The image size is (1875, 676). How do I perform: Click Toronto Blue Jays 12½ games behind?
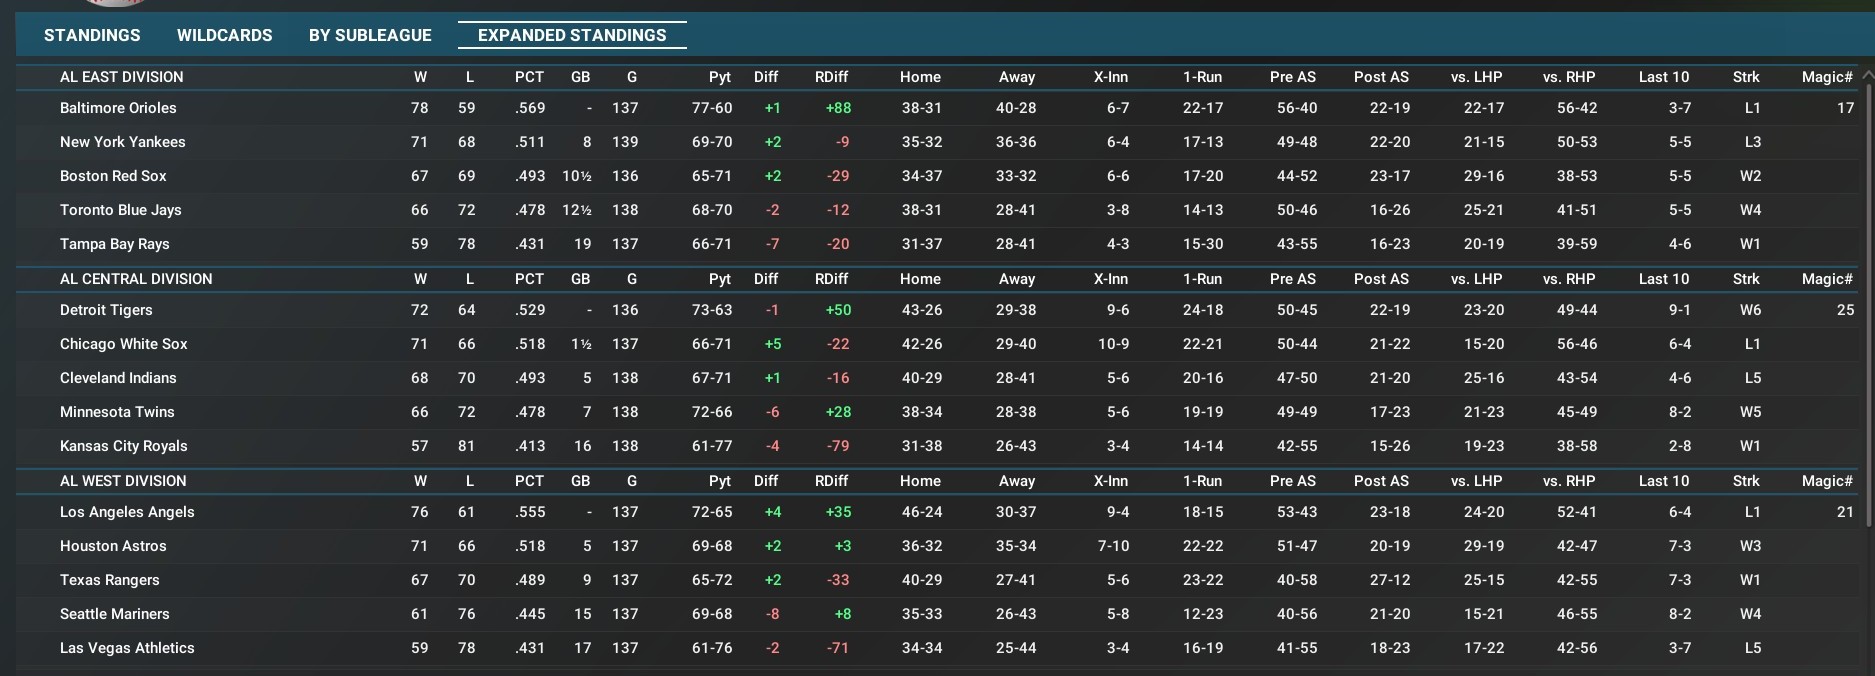pos(577,210)
